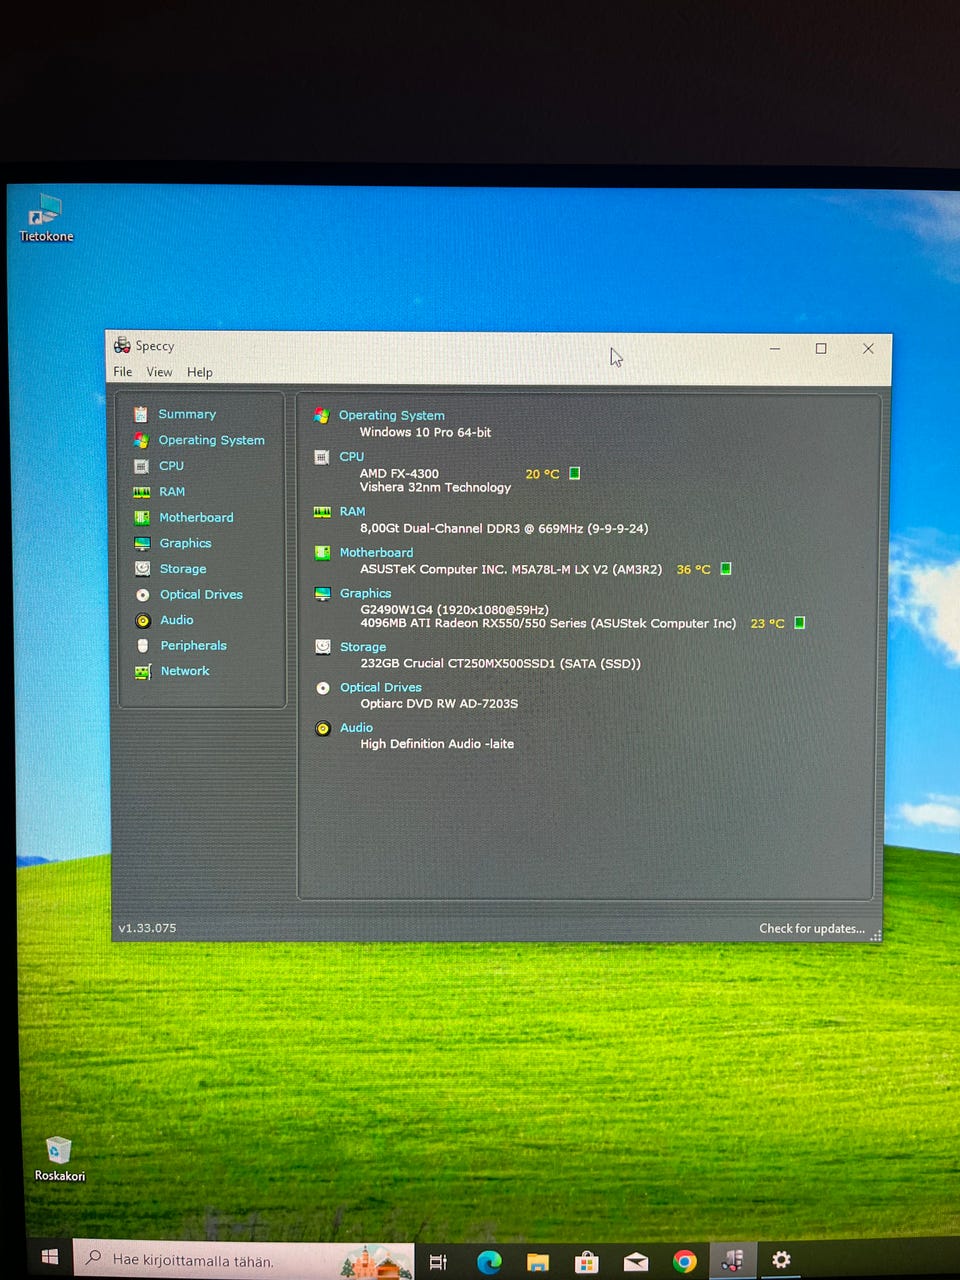Go to the CPU section label
Screen dimensions: 960x1280
pos(171,466)
